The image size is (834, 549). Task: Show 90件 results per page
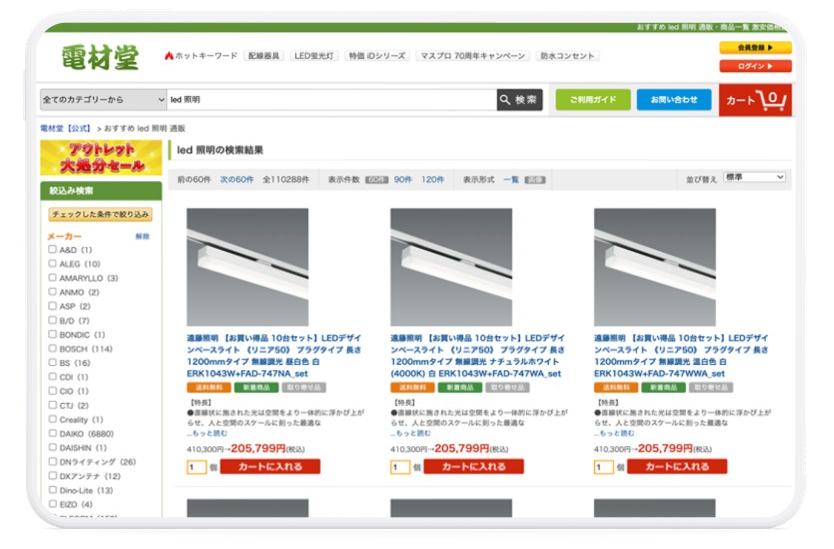(x=403, y=179)
